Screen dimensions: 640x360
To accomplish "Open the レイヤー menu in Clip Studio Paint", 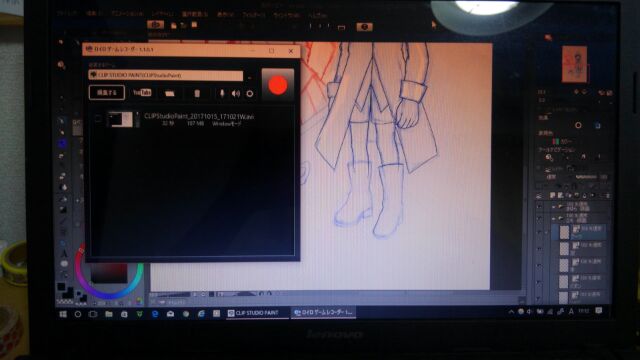I will click(162, 14).
